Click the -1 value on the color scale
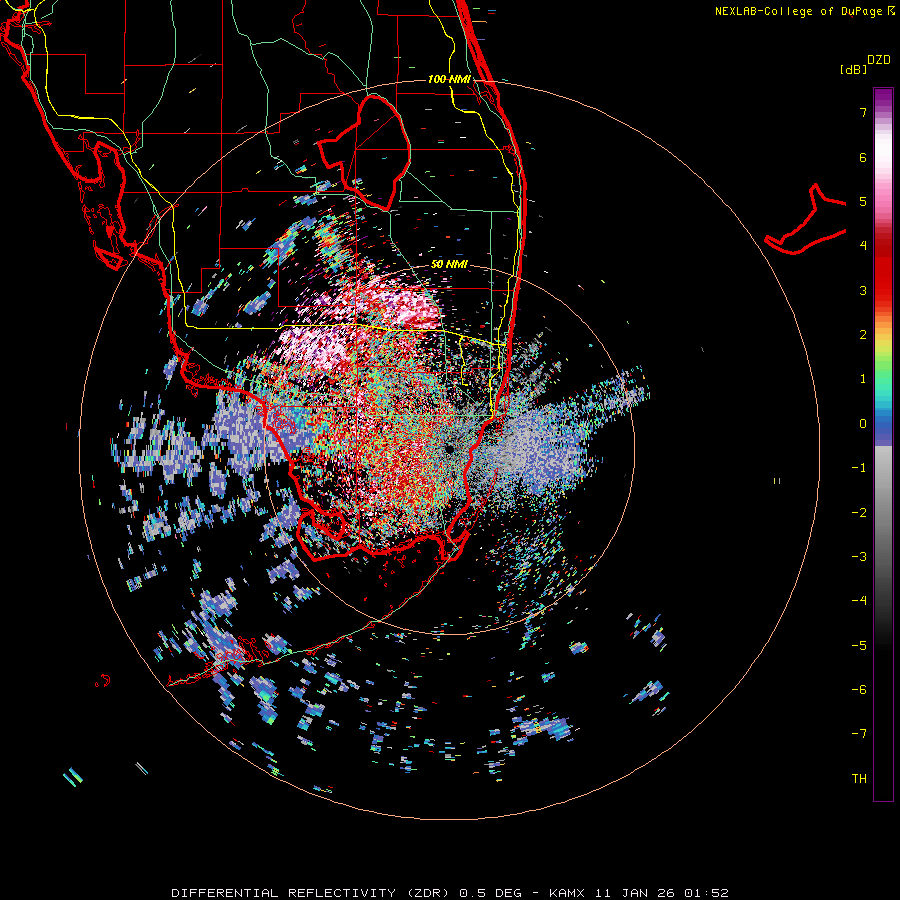Image resolution: width=900 pixels, height=900 pixels. [x=859, y=468]
